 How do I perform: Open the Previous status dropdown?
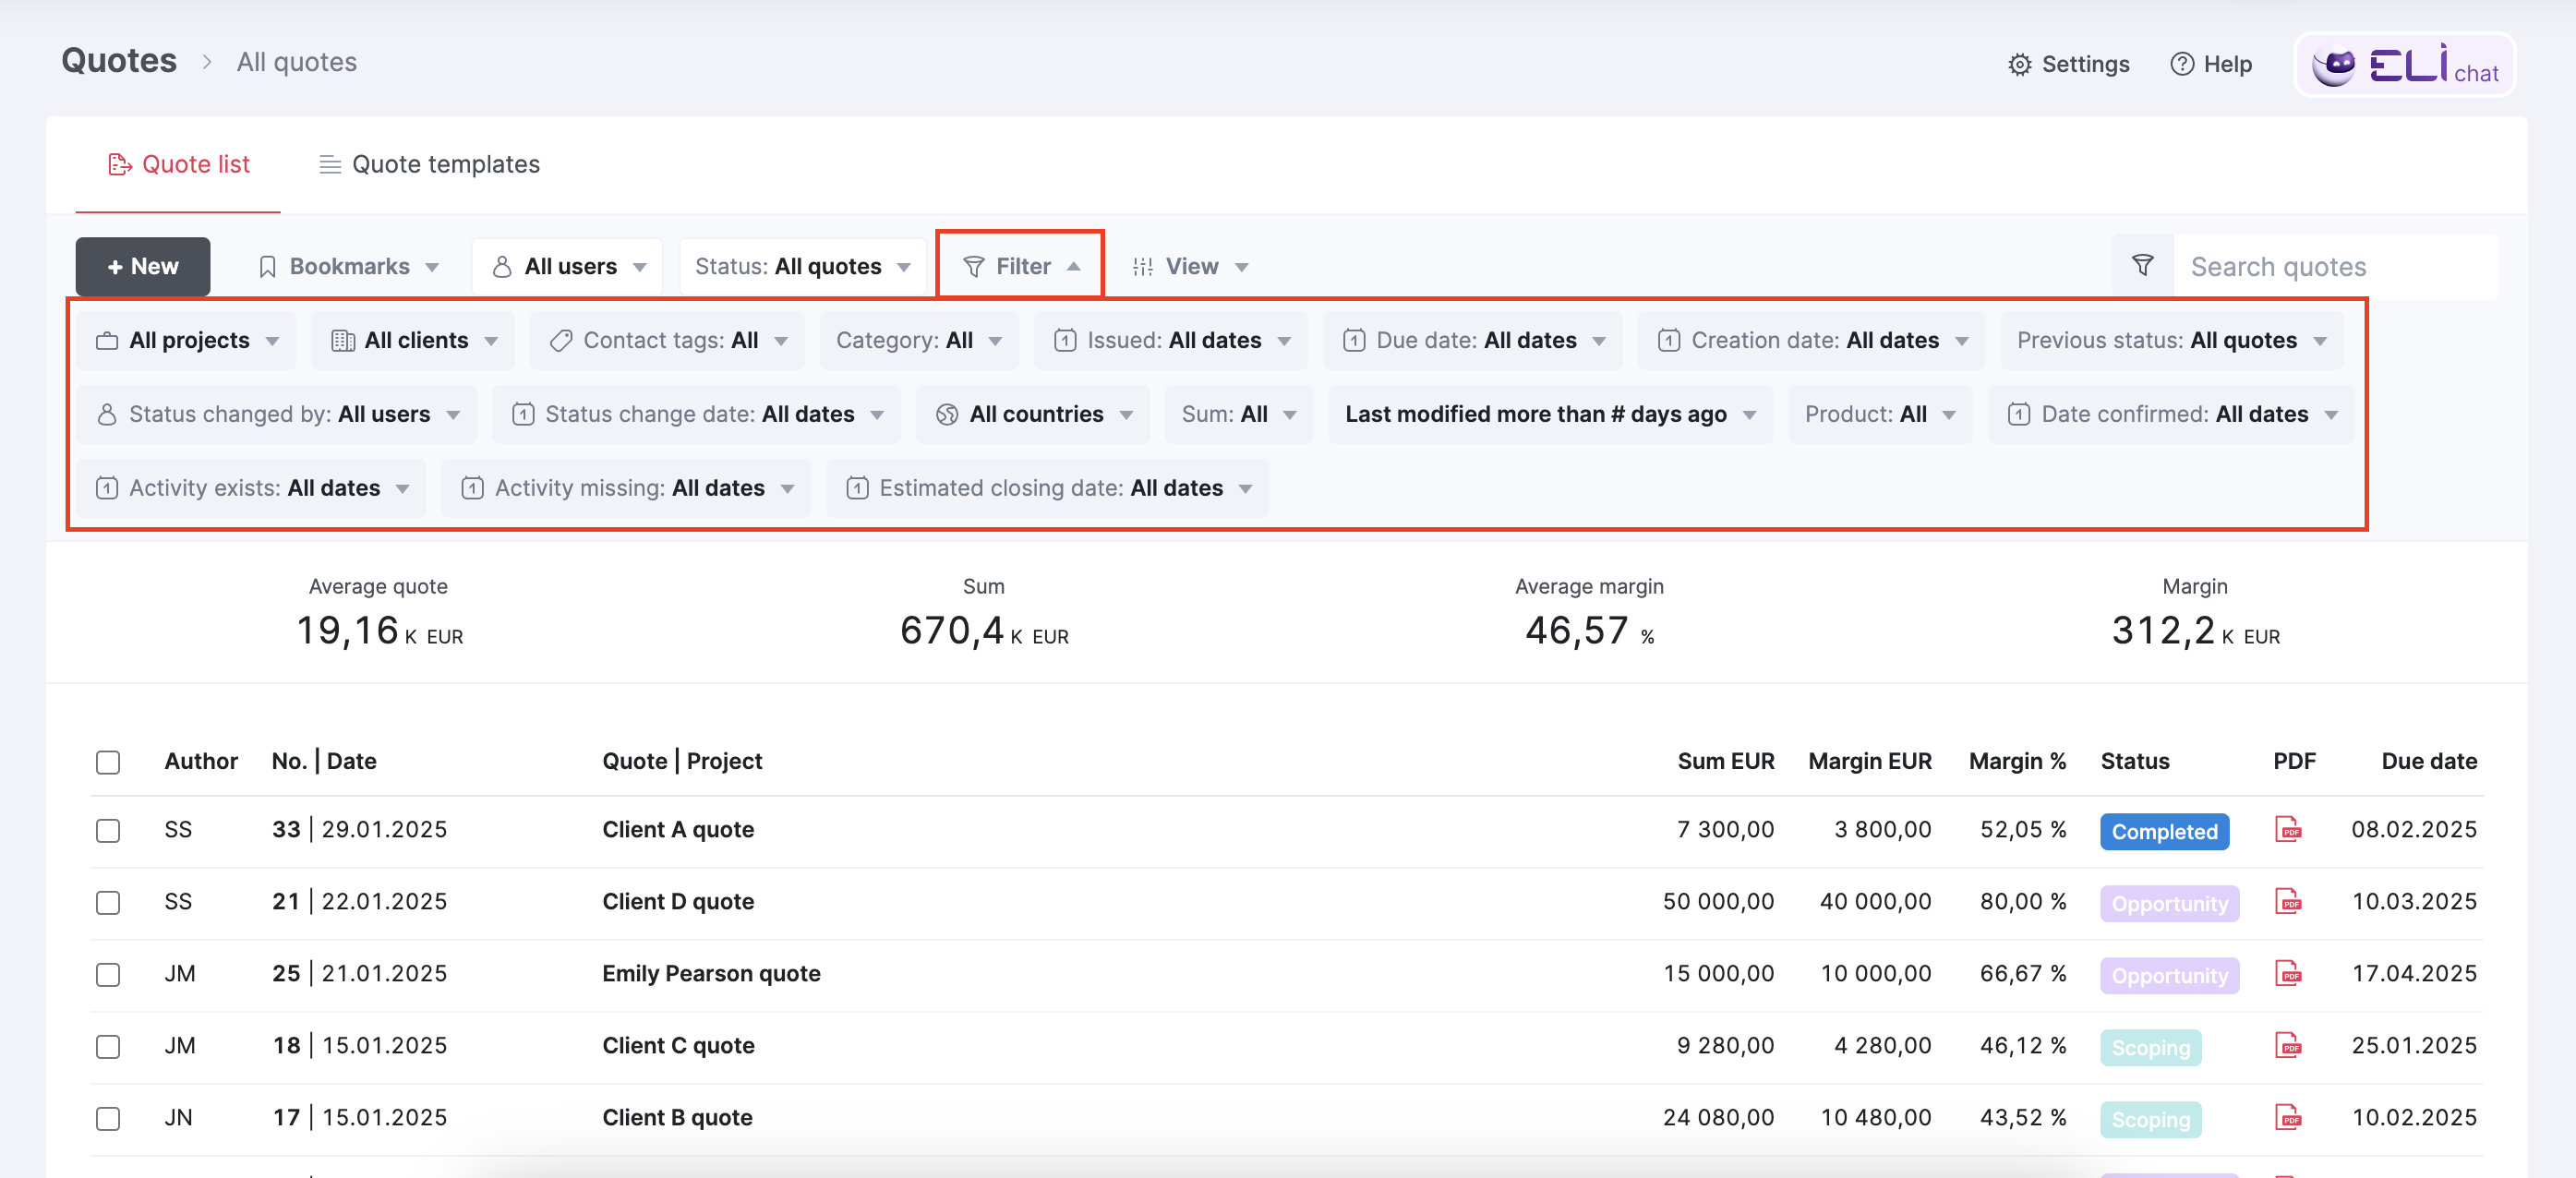pyautogui.click(x=2172, y=341)
